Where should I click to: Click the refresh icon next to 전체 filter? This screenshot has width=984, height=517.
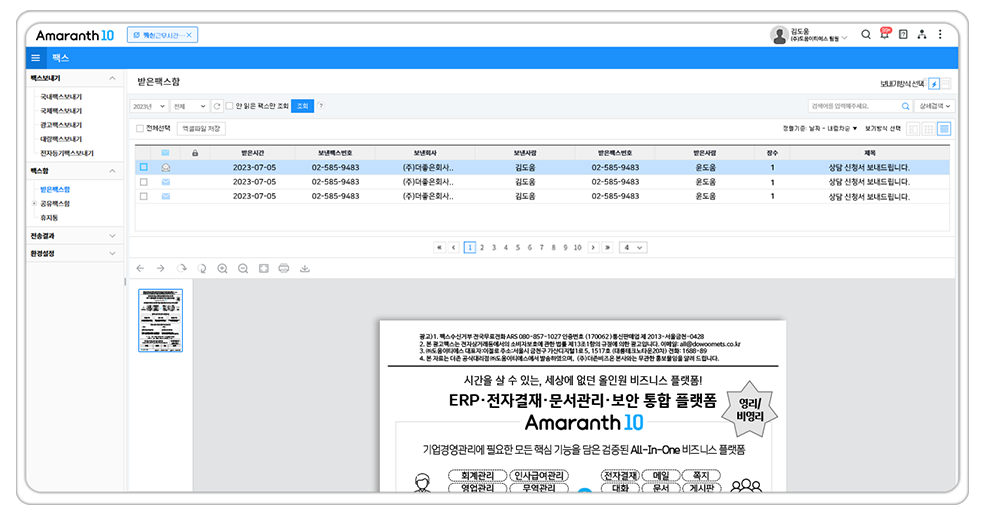click(217, 106)
